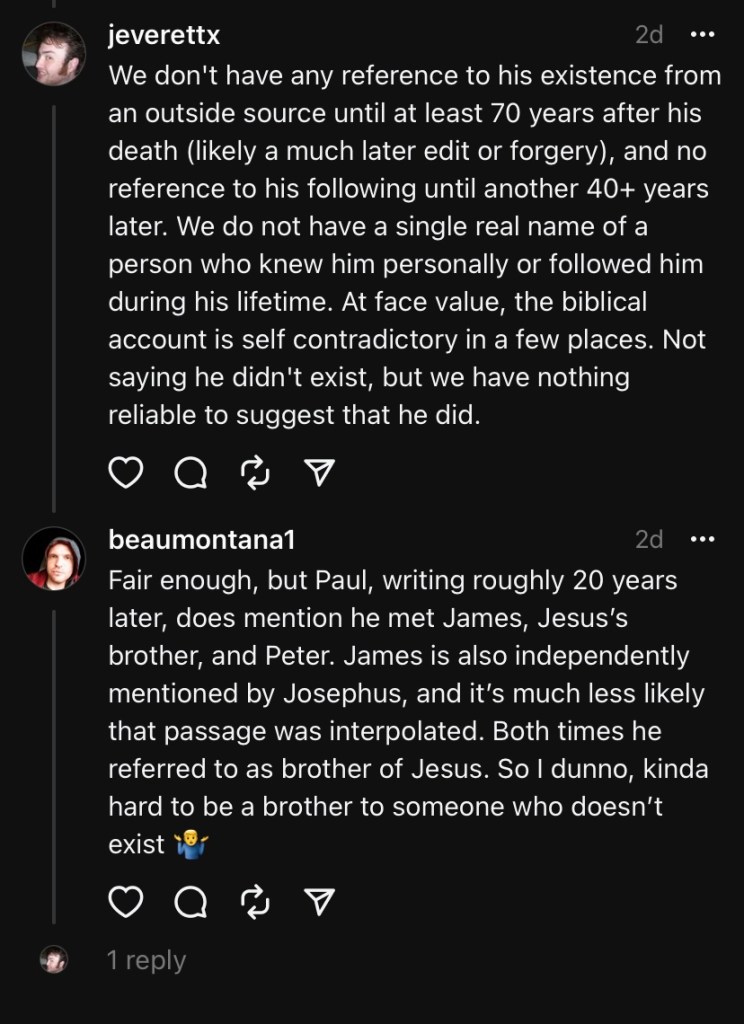Reply to jeverettx's post via comment icon
This screenshot has width=744, height=1024.
pos(189,473)
